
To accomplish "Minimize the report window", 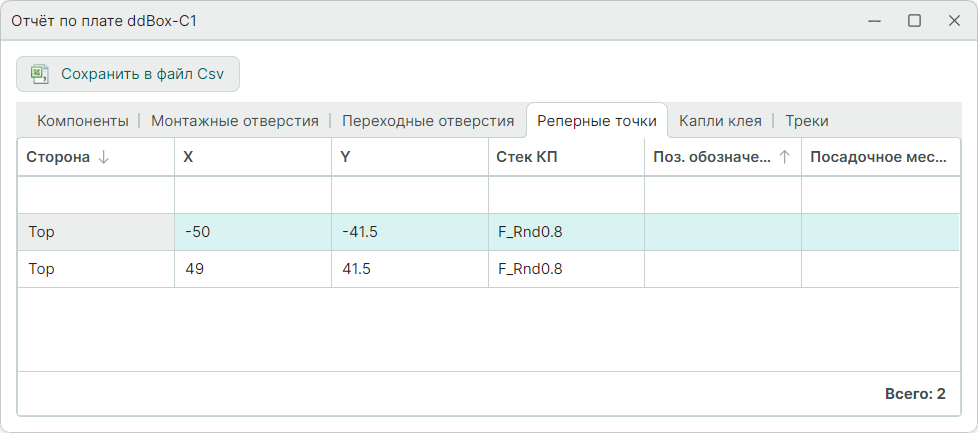I will pyautogui.click(x=875, y=20).
